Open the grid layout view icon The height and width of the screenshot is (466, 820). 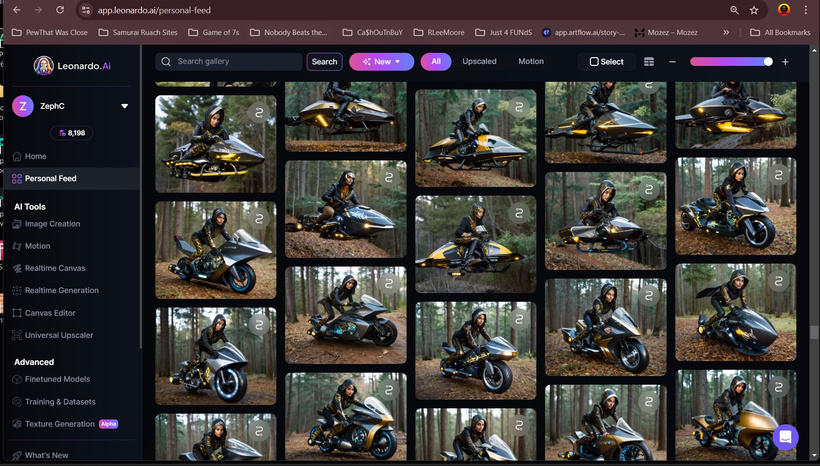point(648,62)
